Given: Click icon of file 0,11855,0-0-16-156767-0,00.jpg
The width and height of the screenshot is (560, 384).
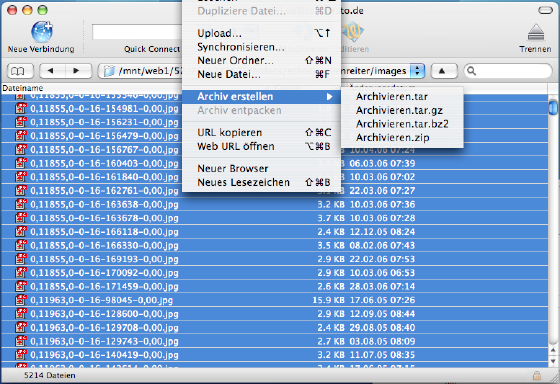Looking at the screenshot, I should click(x=21, y=149).
